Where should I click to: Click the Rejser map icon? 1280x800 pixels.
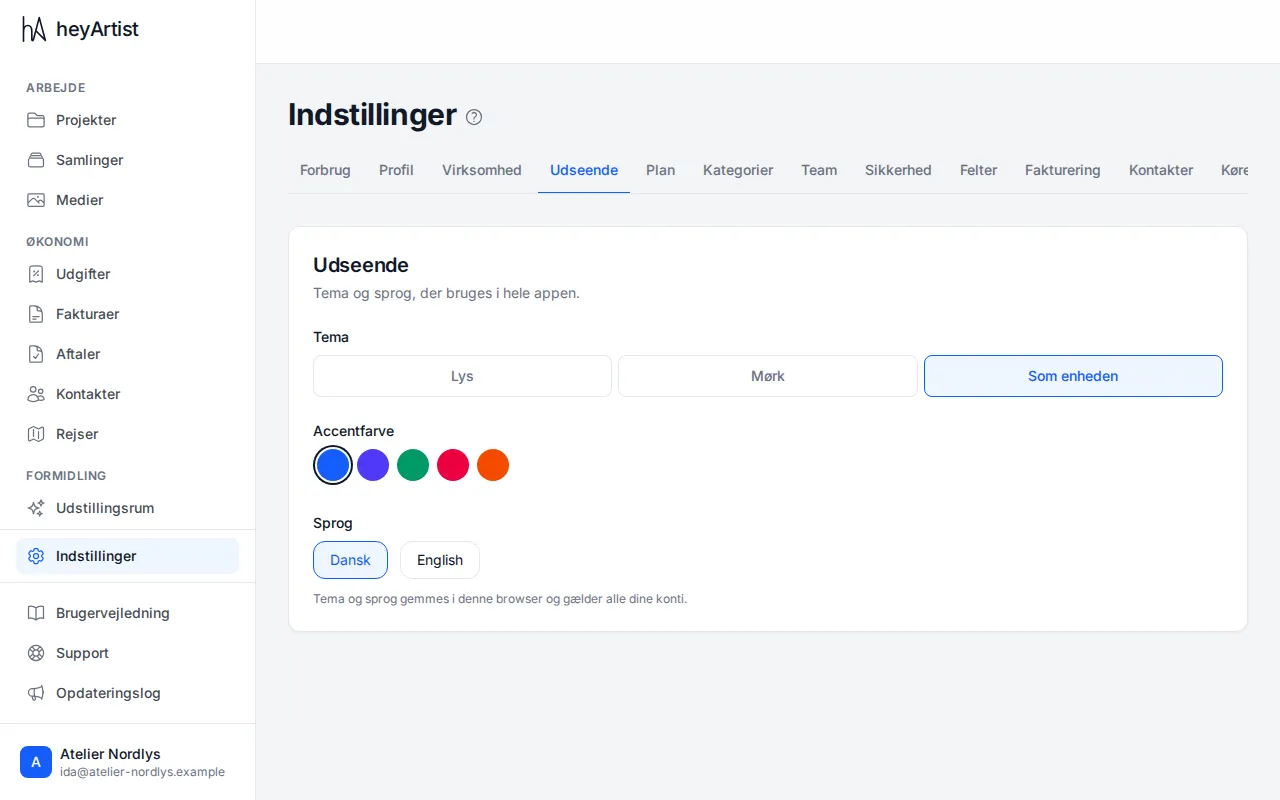pos(36,434)
